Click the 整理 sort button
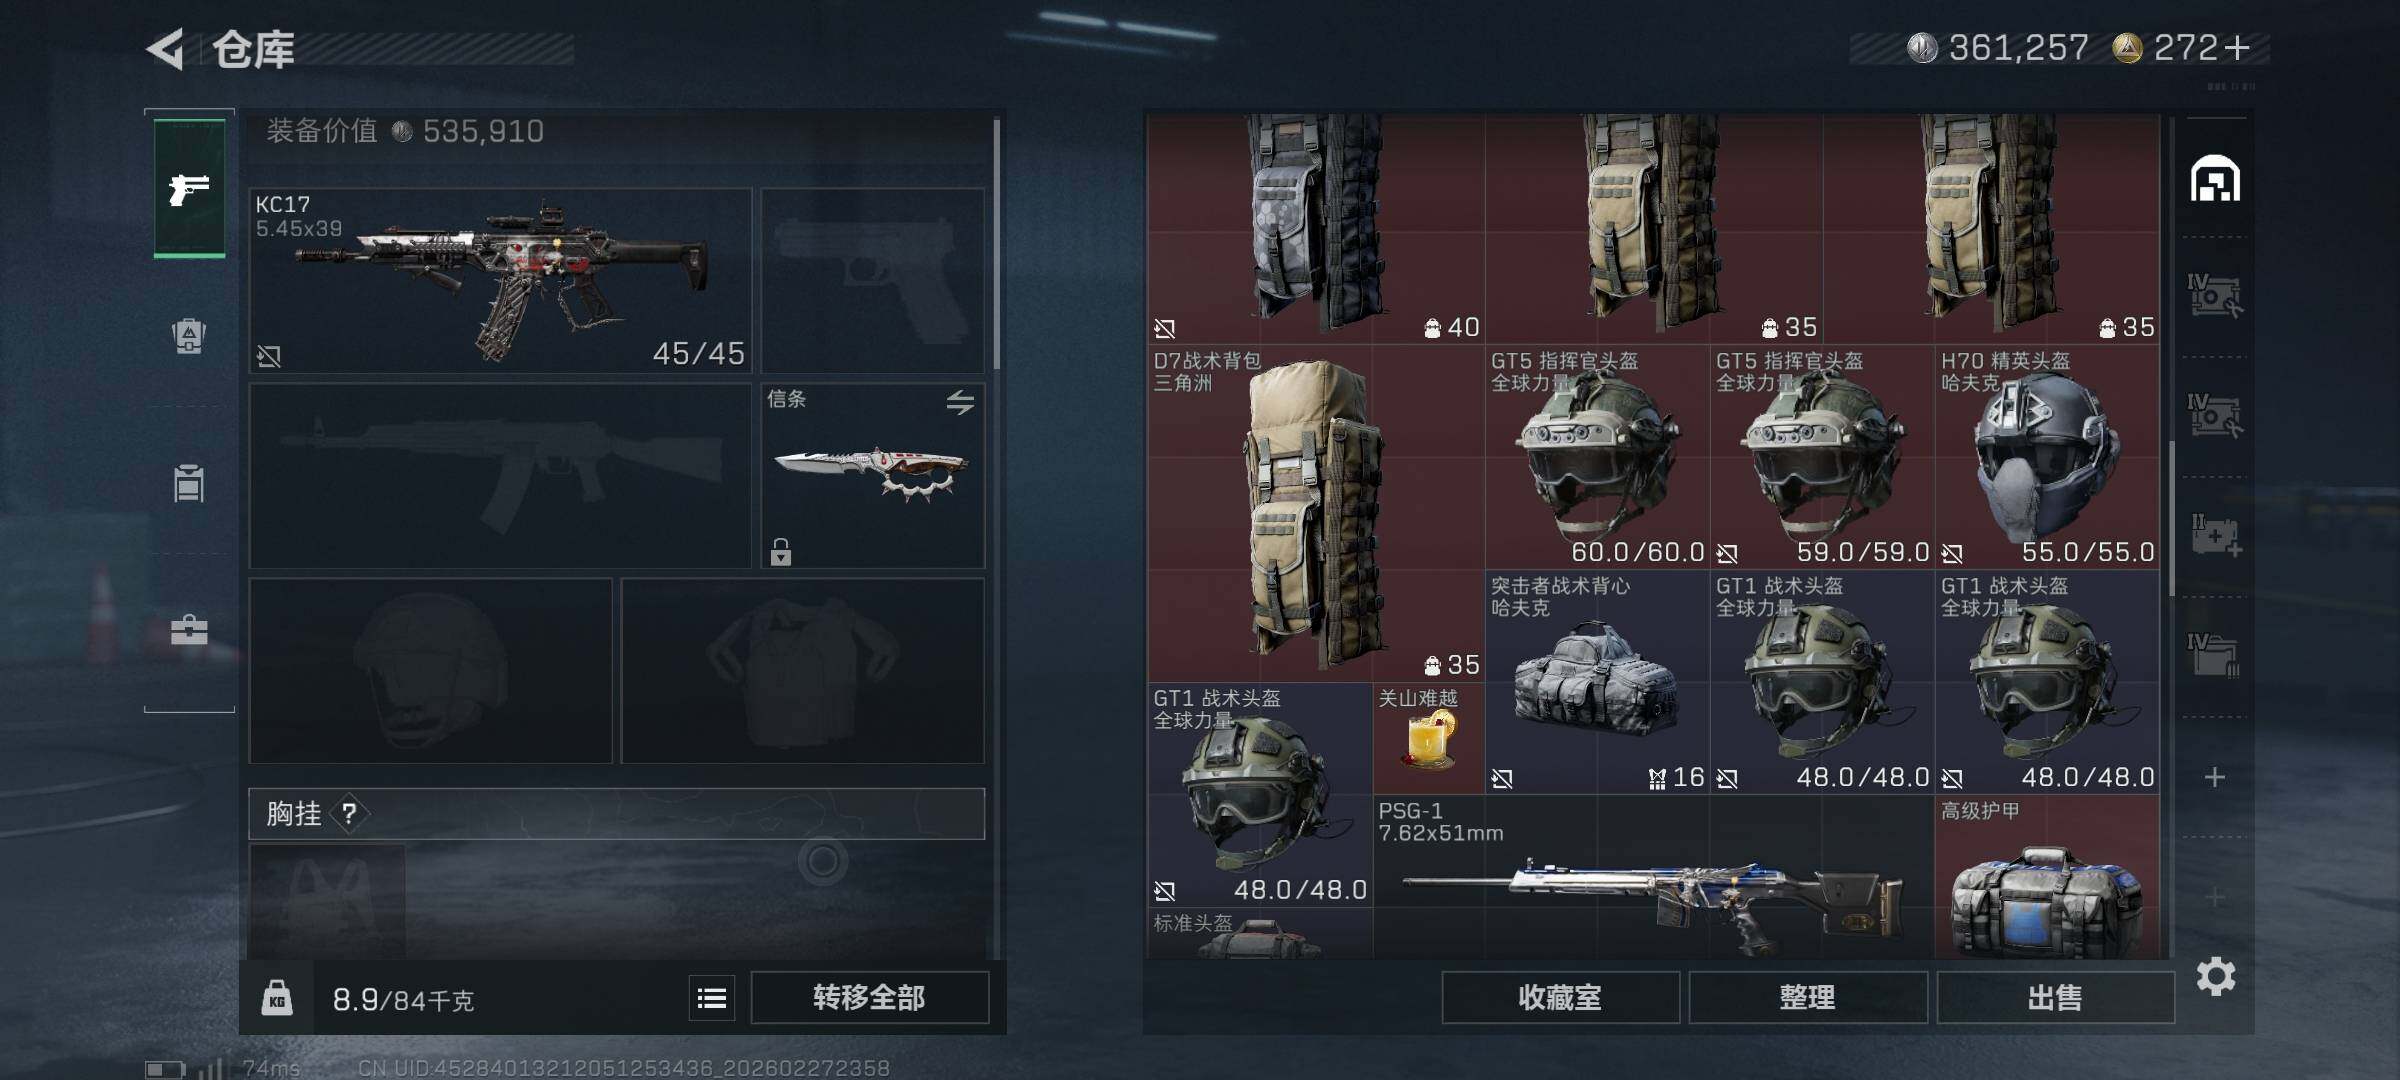Screen dimensions: 2400x1080 pos(1807,997)
